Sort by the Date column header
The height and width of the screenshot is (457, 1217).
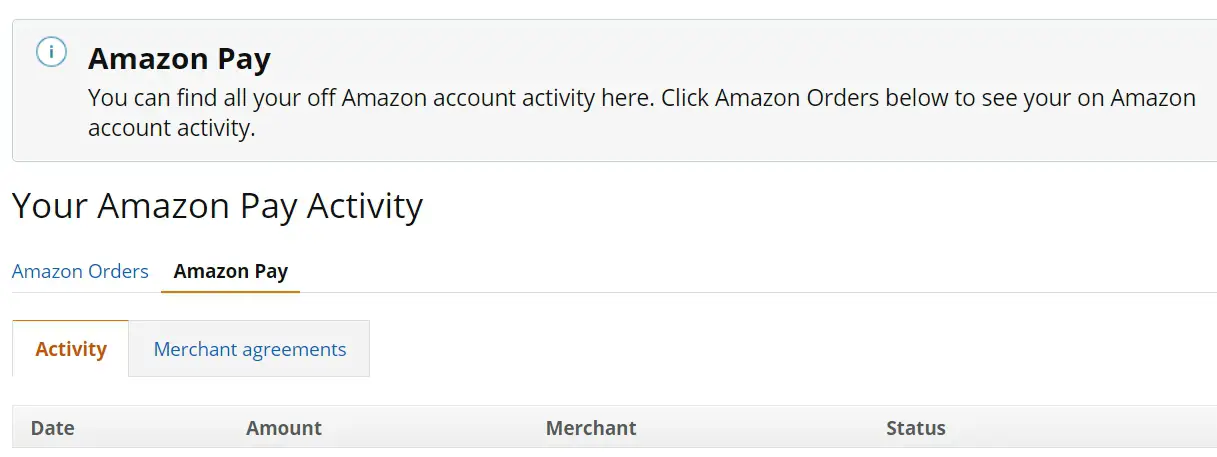tap(53, 428)
